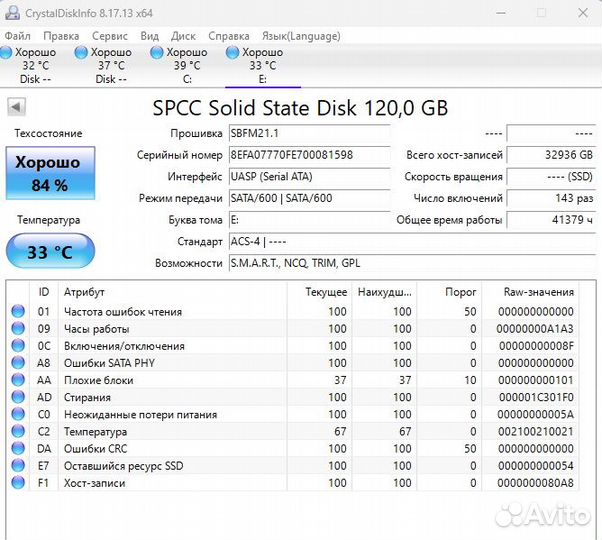Image resolution: width=602 pixels, height=540 pixels.
Task: Click raw value 0000000A1A3
Action: pyautogui.click(x=535, y=329)
